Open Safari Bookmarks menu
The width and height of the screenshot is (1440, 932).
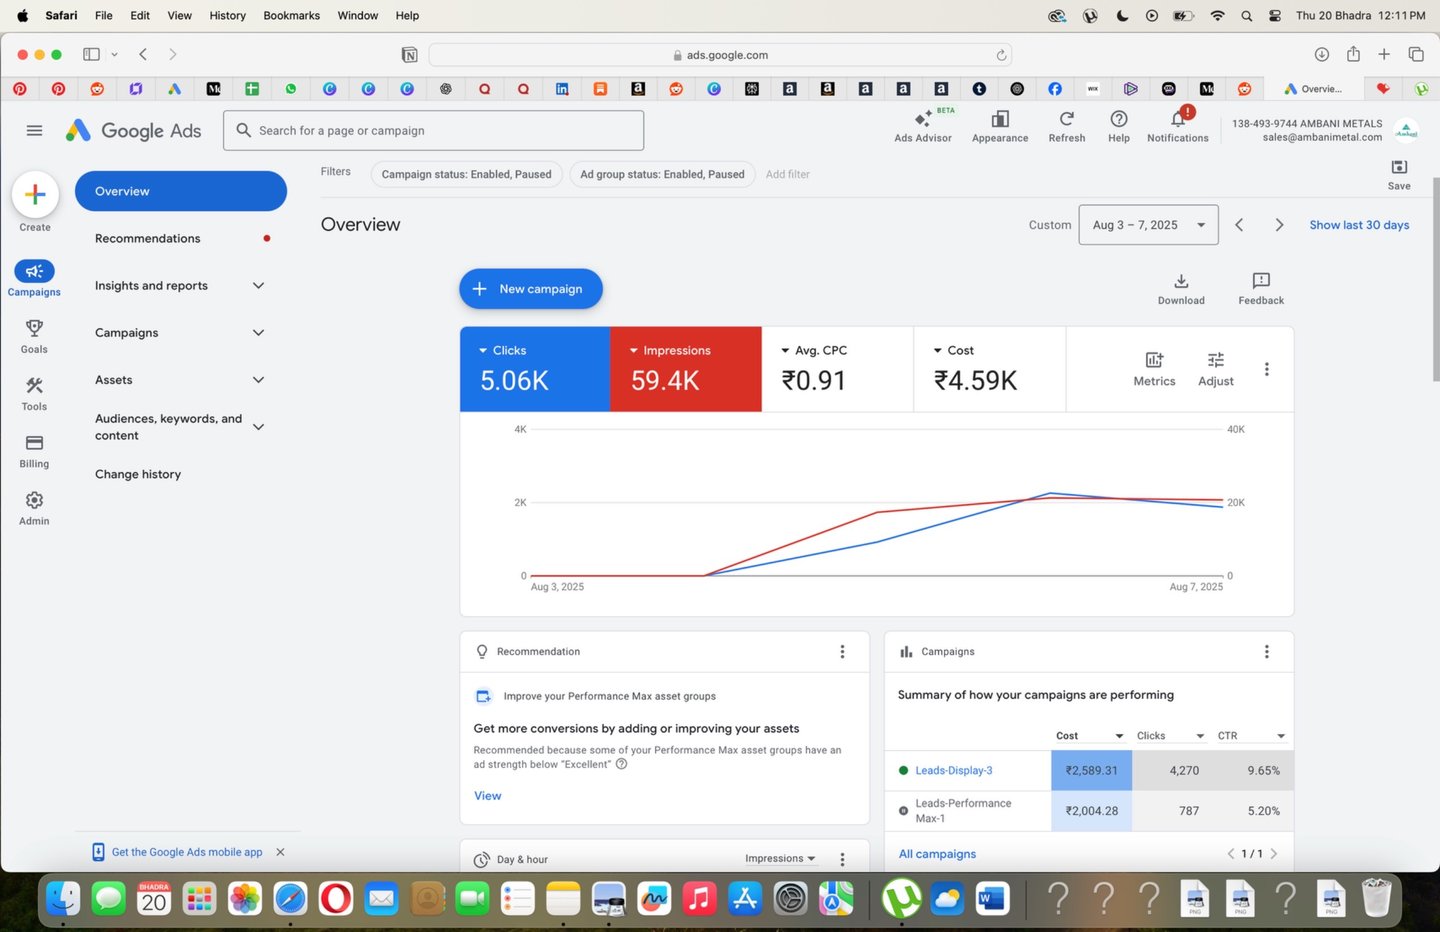291,15
